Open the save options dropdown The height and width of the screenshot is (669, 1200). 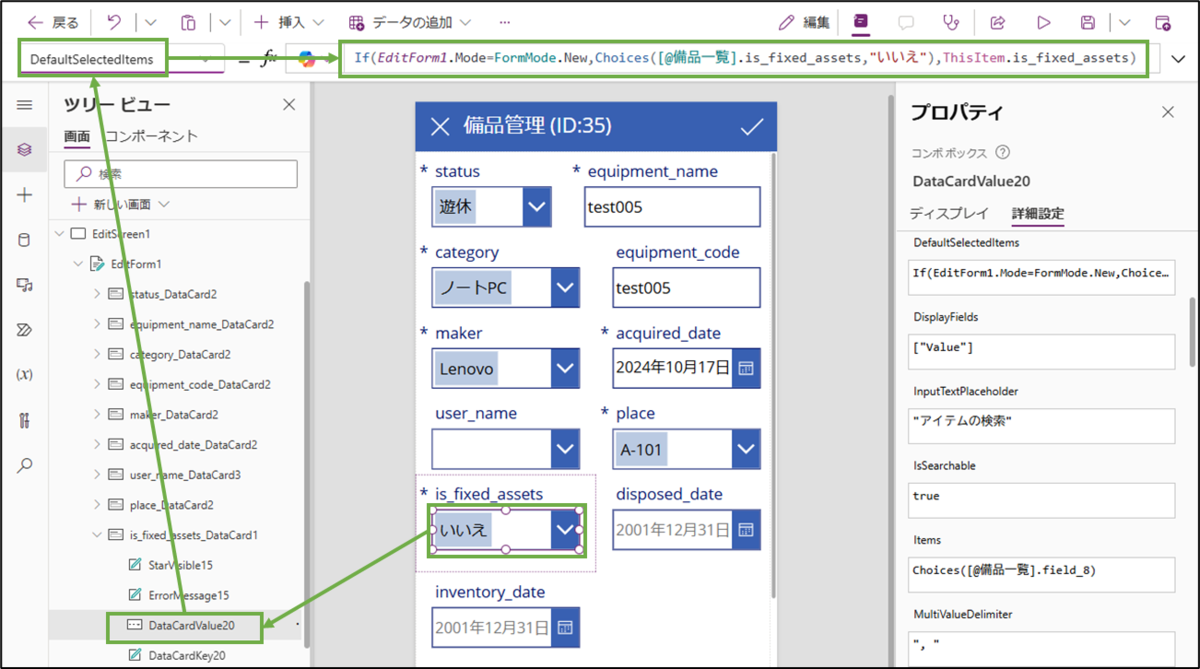[x=1125, y=22]
